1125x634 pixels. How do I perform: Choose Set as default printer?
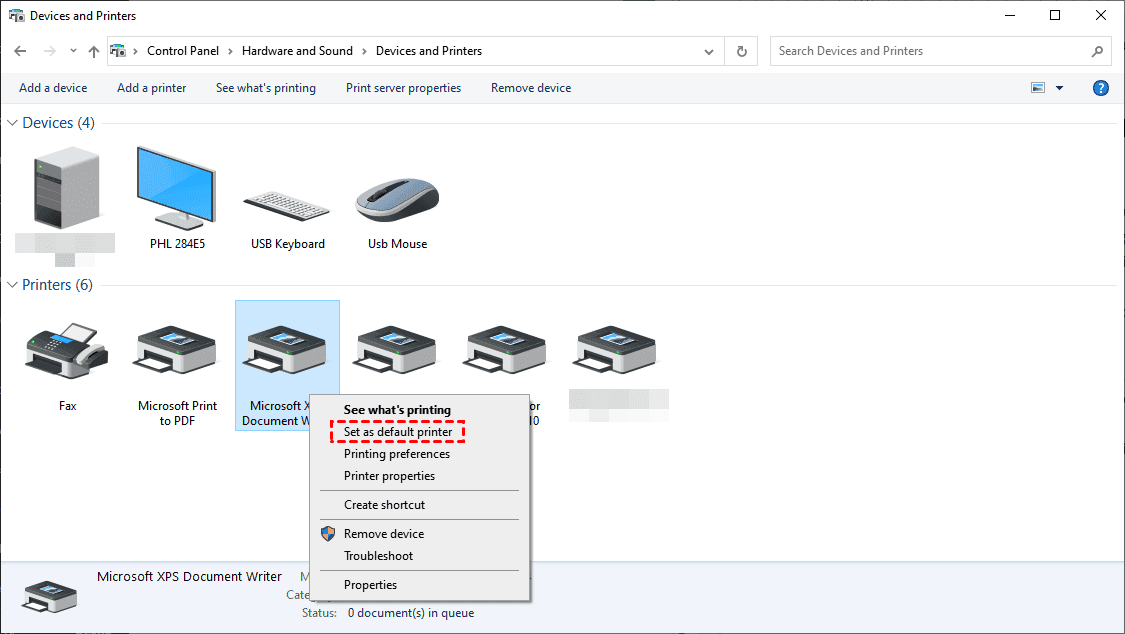tap(398, 432)
